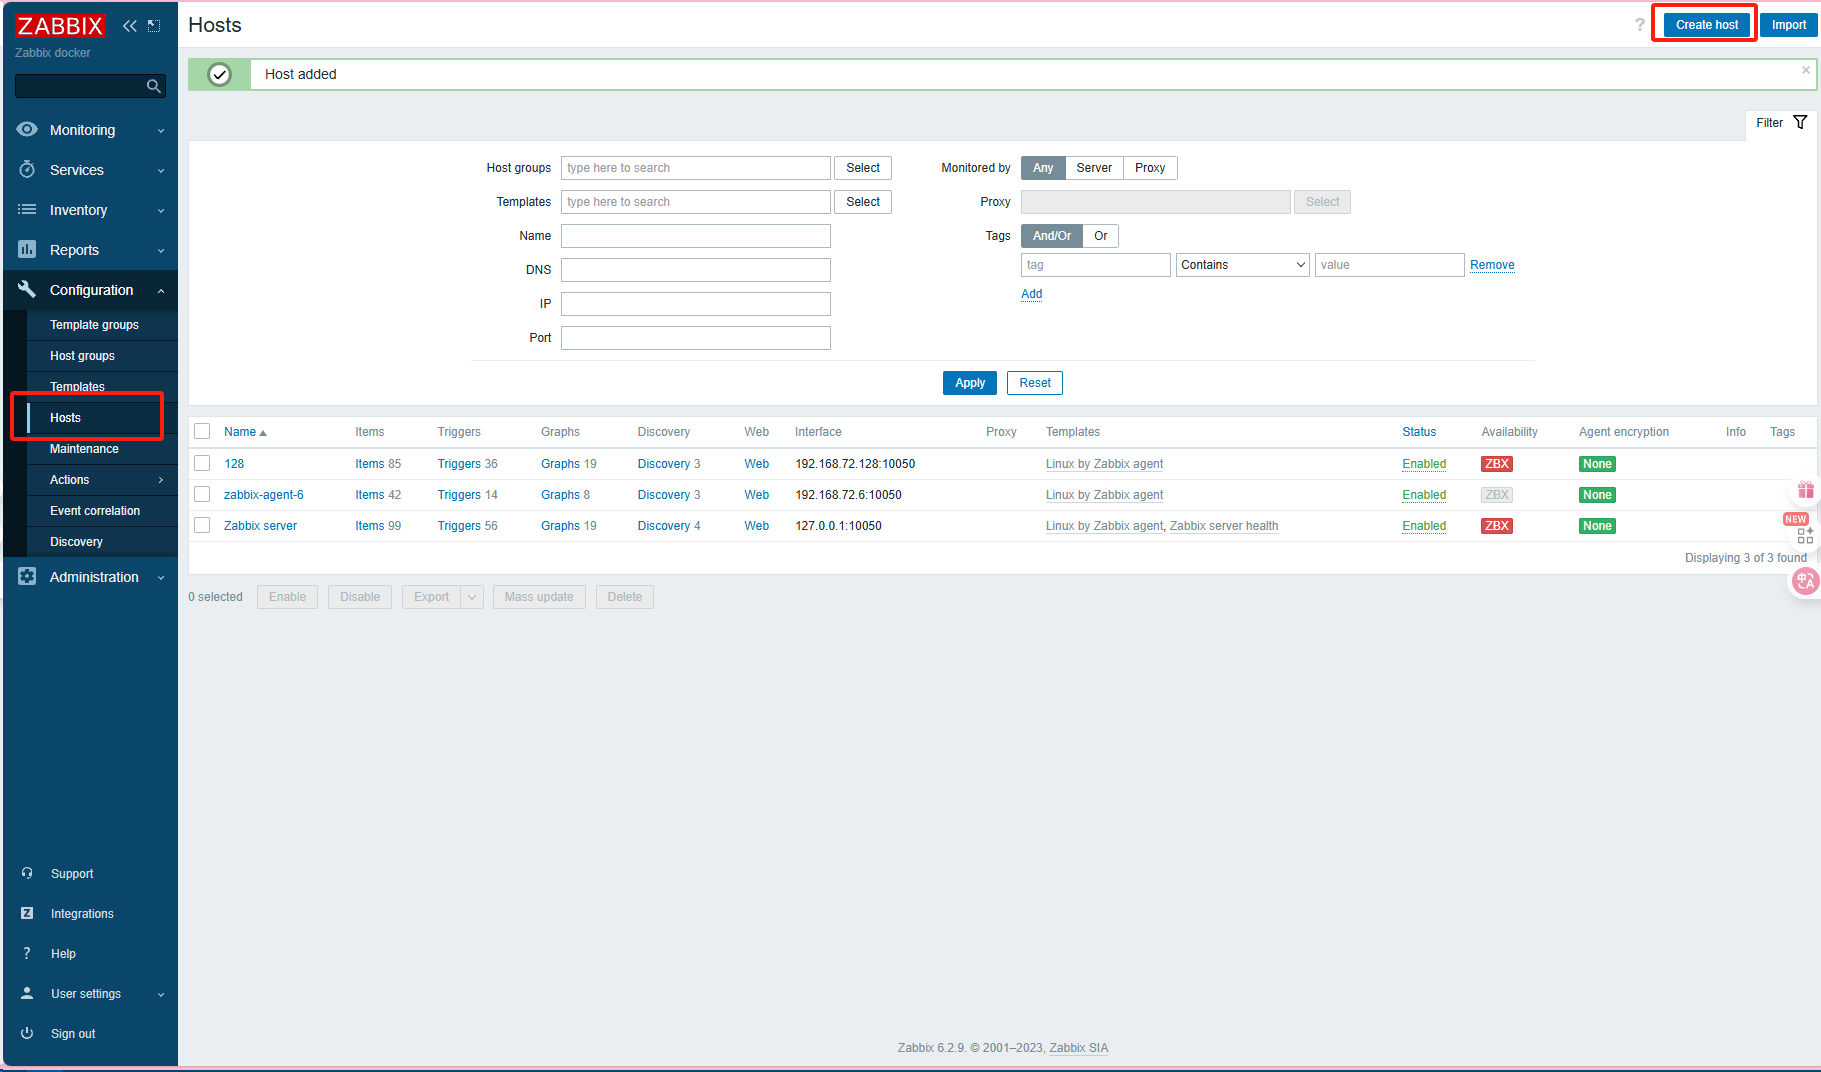Collapse sidebar with double-arrow icon
This screenshot has height=1072, width=1821.
point(129,26)
